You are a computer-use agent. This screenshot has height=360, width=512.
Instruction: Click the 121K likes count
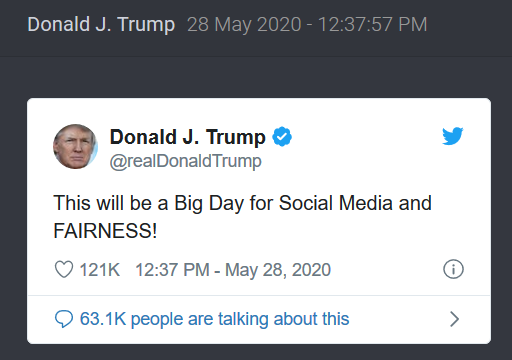tap(100, 270)
